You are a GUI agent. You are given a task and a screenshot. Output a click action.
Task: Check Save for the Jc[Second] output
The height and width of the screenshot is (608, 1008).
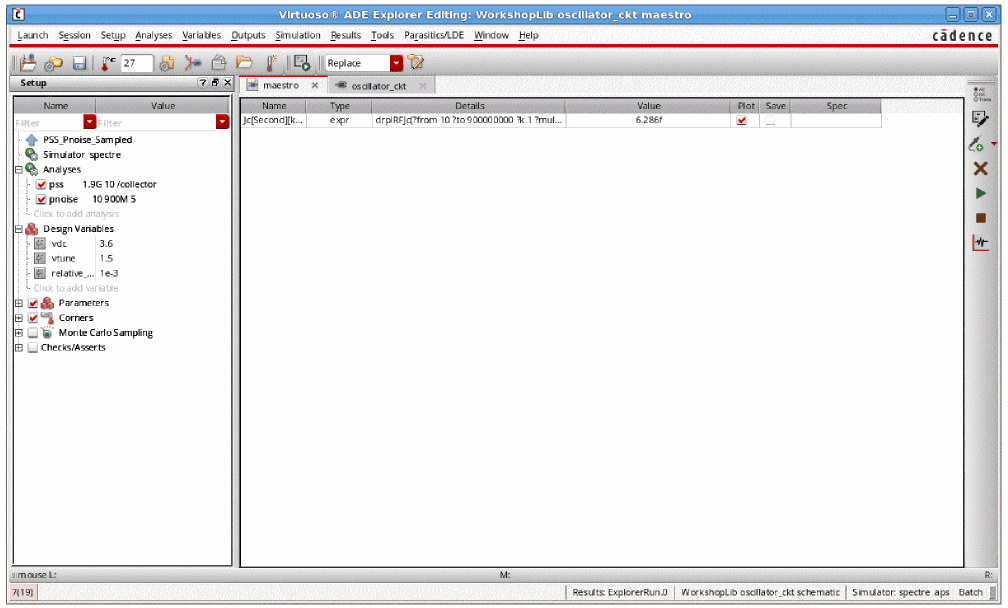click(x=770, y=120)
